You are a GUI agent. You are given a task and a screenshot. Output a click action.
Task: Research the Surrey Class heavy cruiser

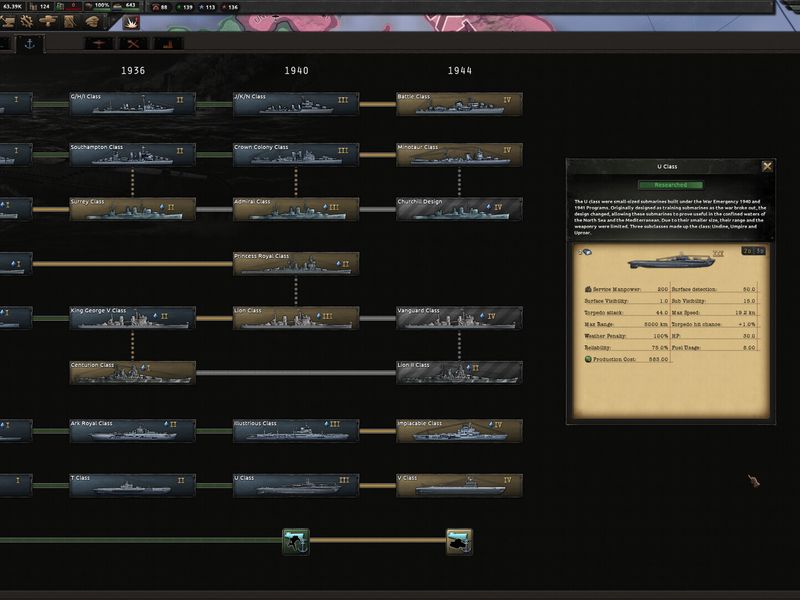click(x=133, y=209)
